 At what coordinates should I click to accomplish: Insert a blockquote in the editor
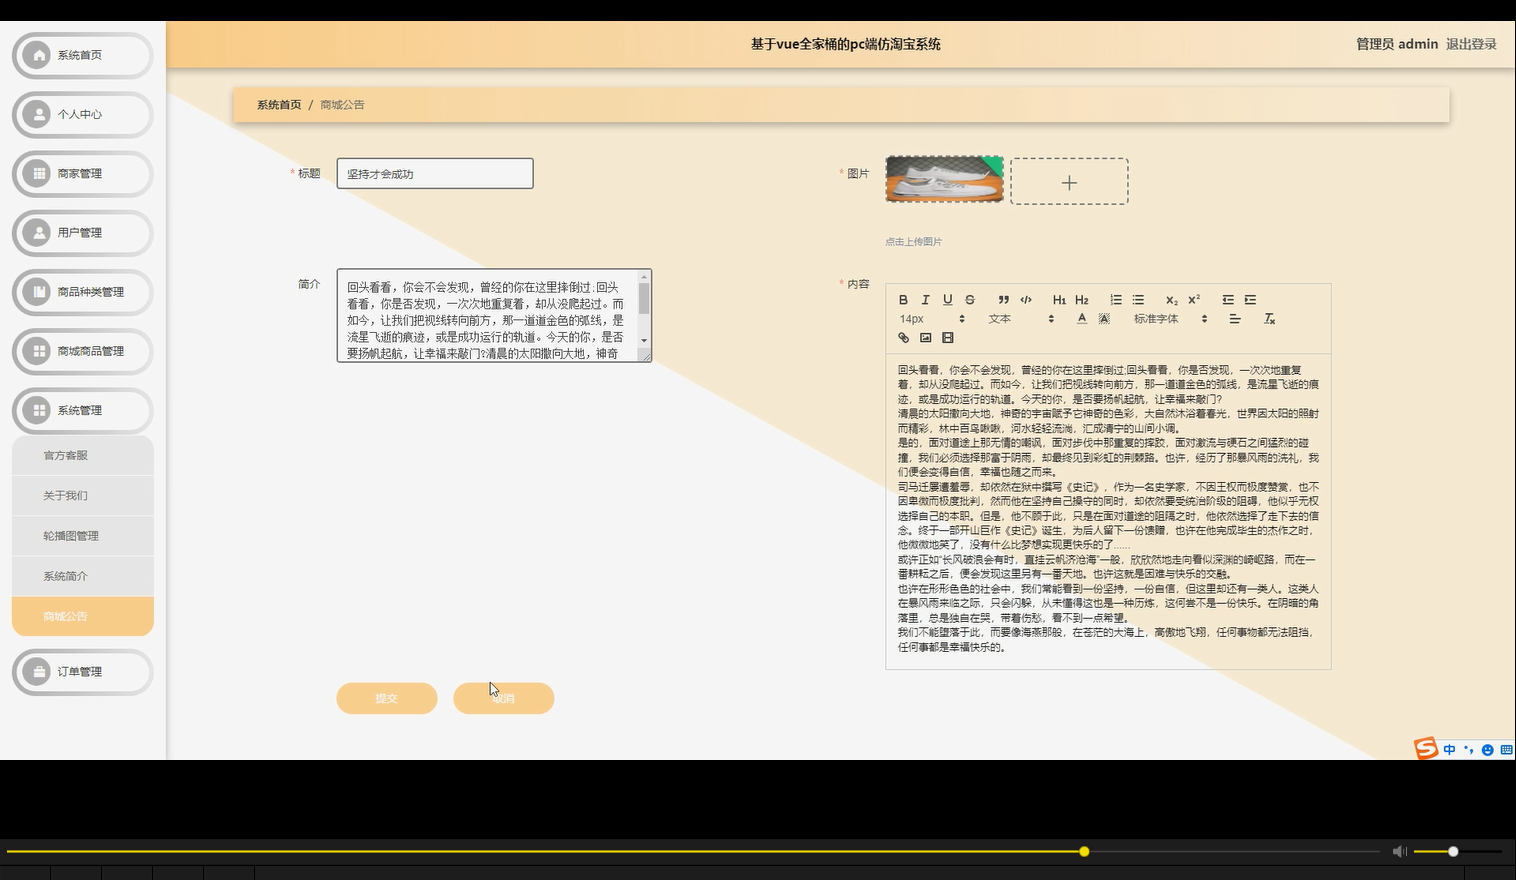click(x=1004, y=300)
